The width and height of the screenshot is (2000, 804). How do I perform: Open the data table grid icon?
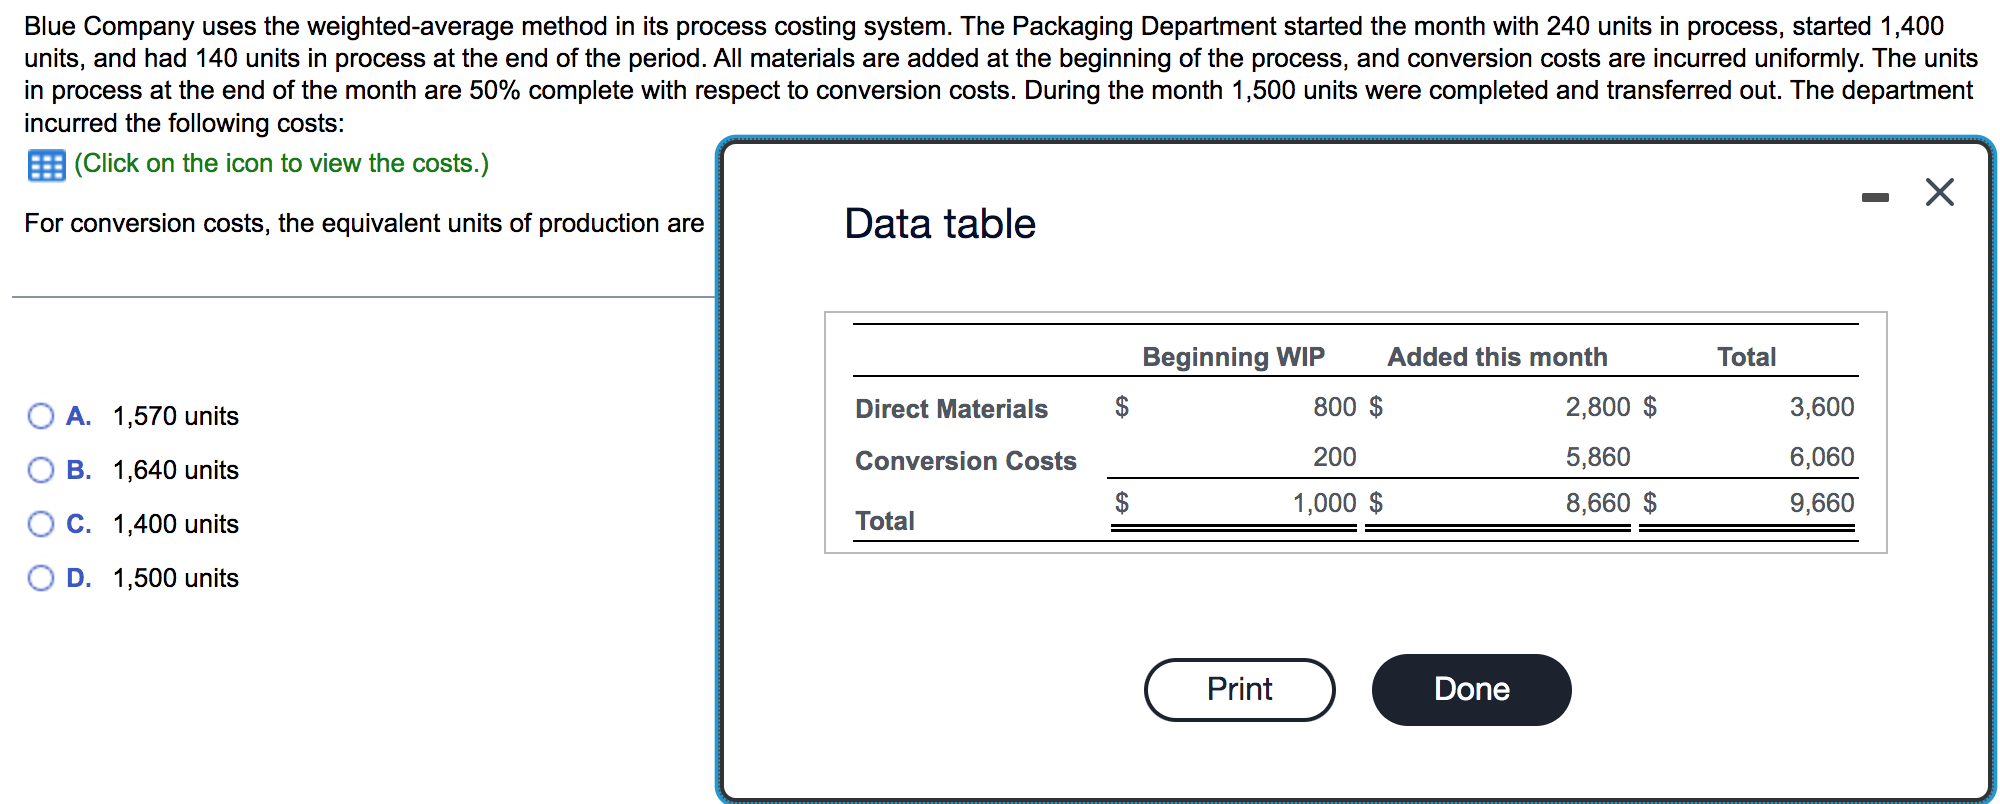point(46,165)
